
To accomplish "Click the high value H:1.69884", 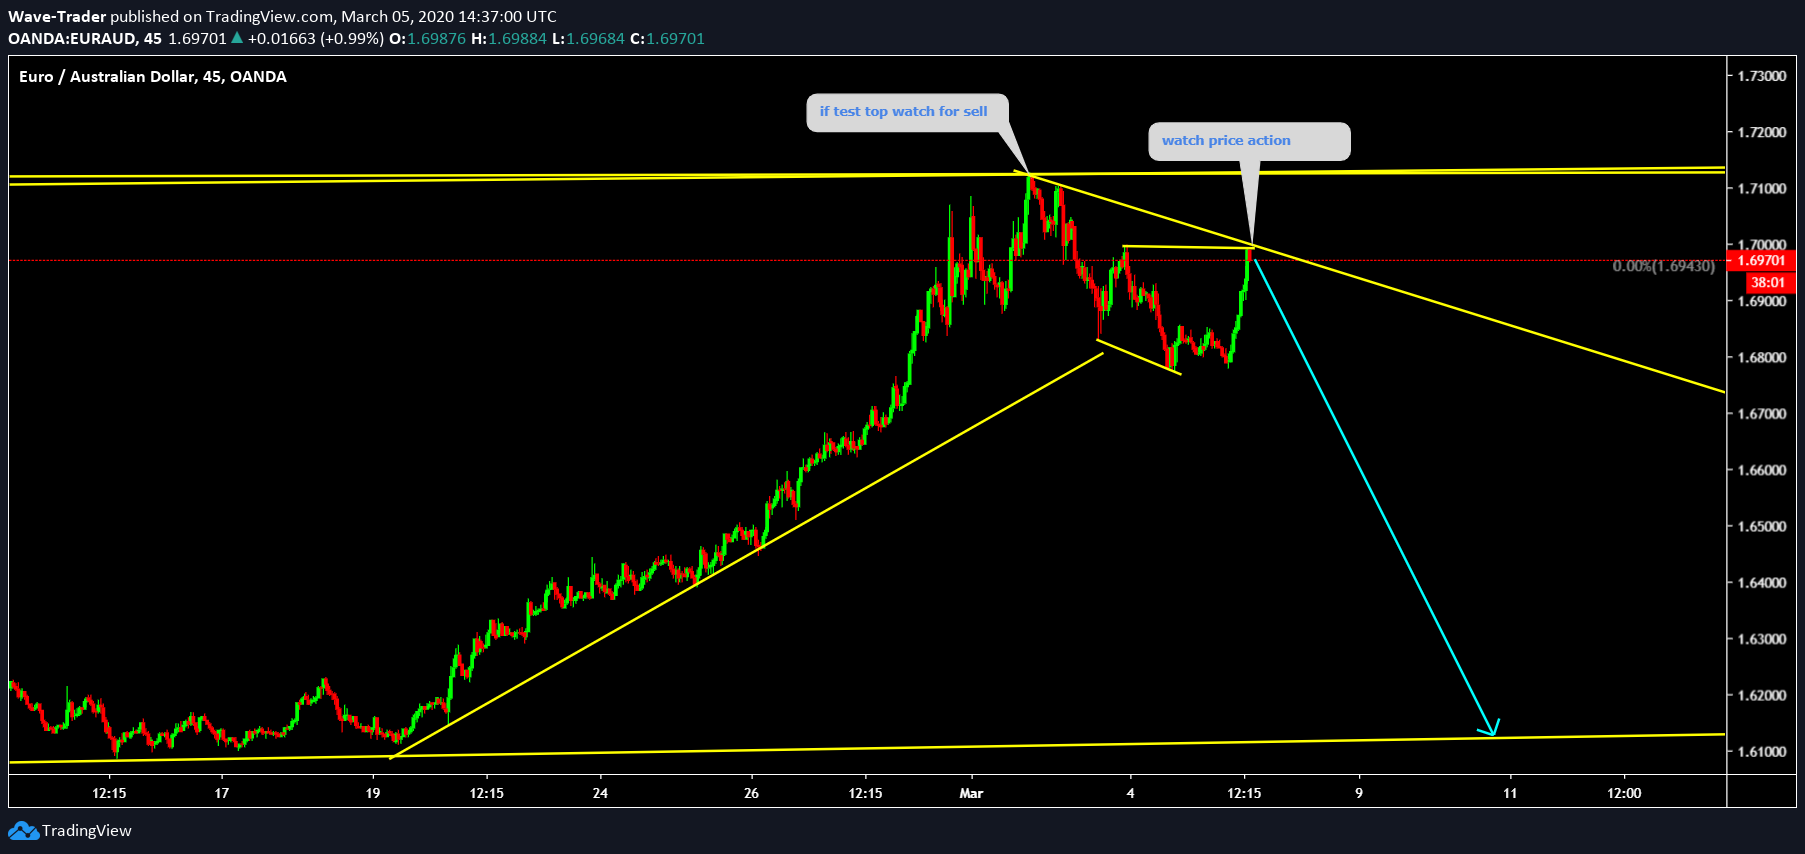I will pos(509,39).
